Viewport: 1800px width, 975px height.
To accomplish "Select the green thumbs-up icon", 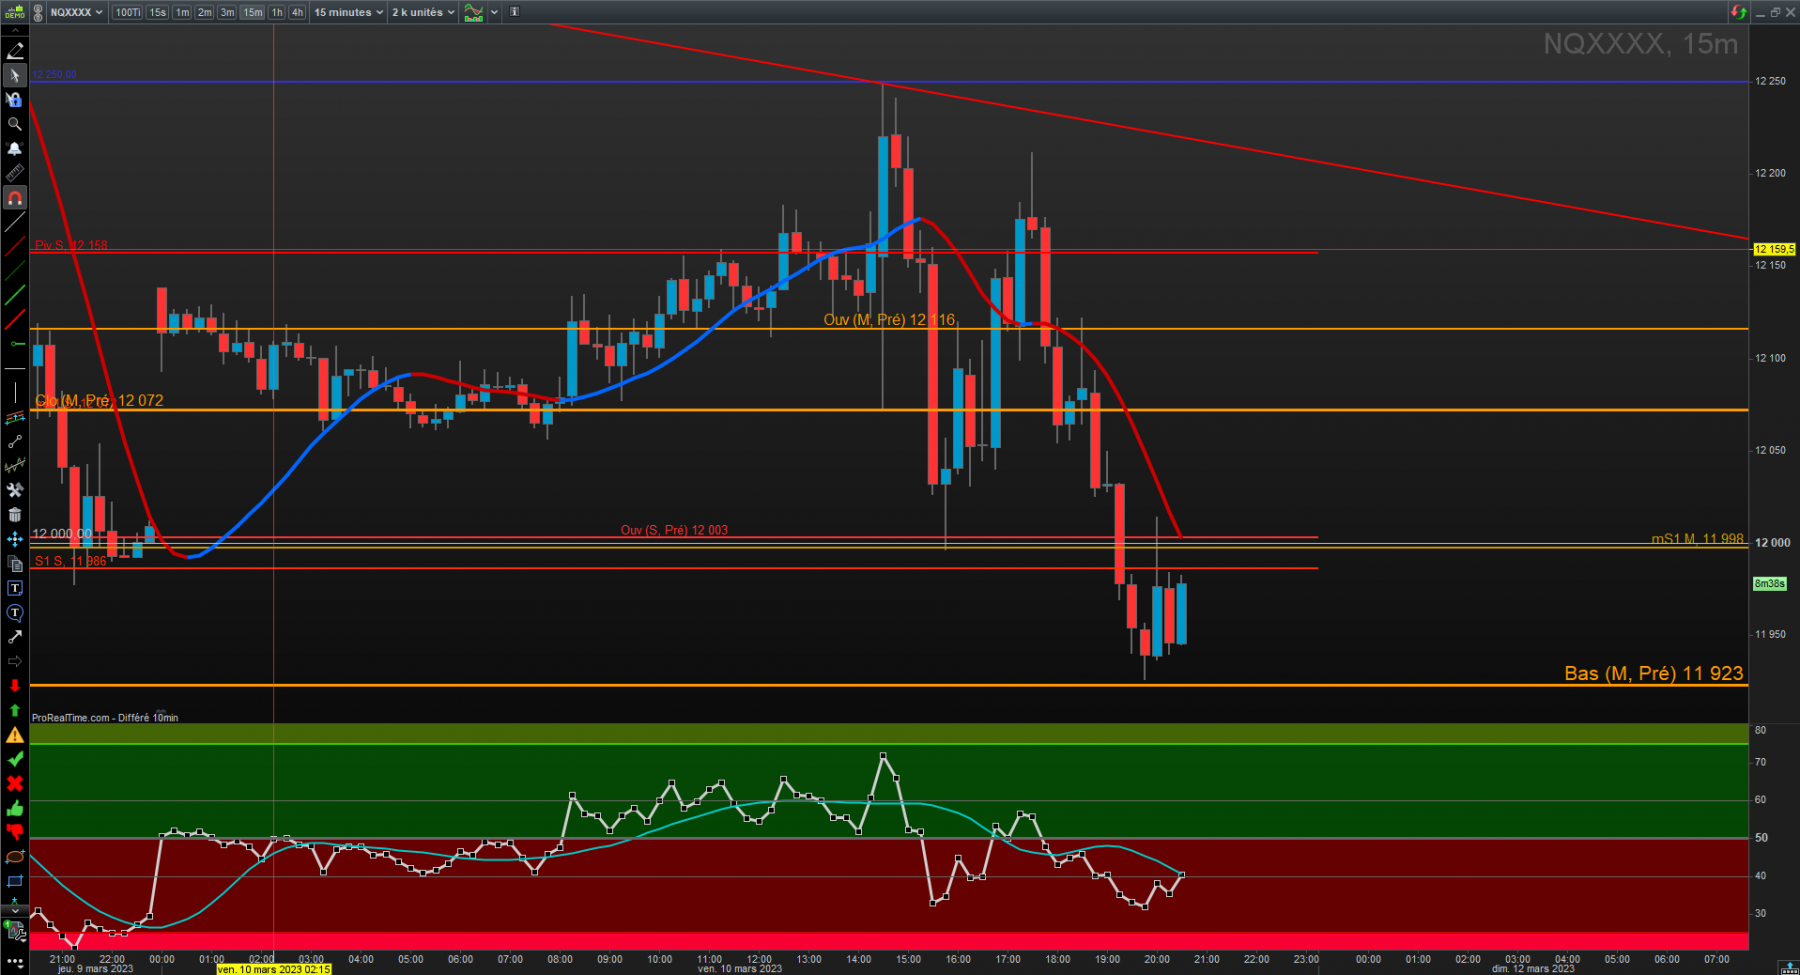I will (x=14, y=808).
